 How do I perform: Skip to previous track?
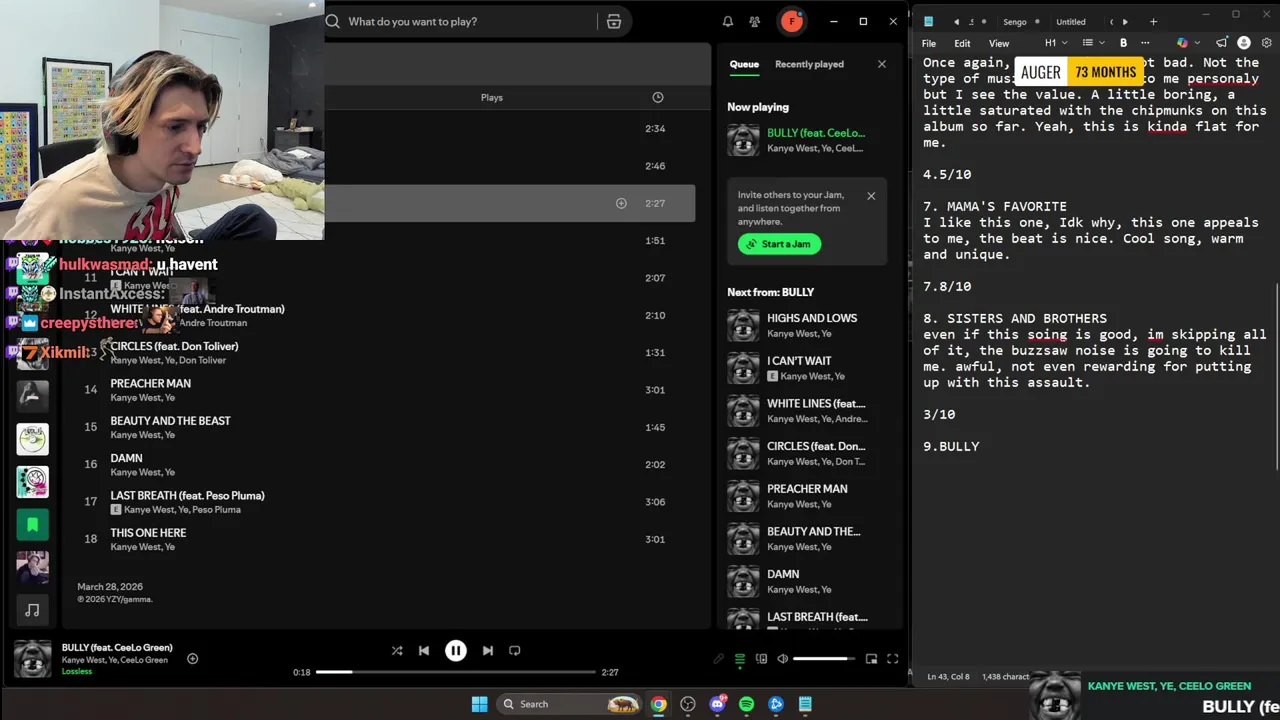click(x=424, y=650)
